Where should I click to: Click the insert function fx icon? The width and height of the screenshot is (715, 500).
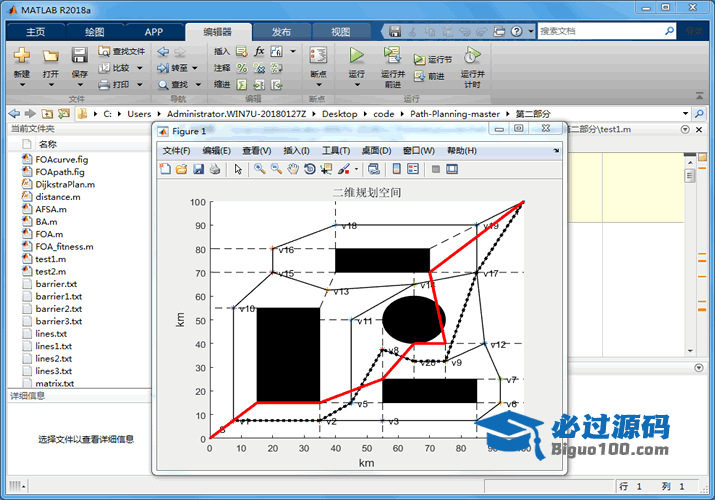coord(259,51)
